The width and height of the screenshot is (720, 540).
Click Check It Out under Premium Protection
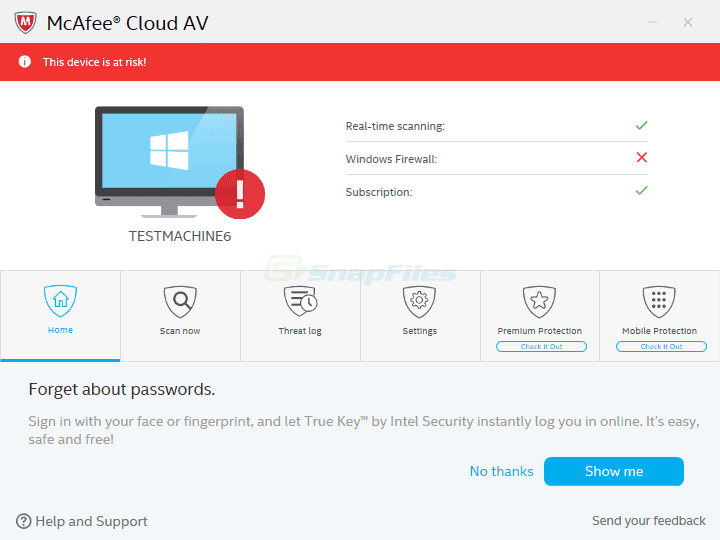point(541,347)
